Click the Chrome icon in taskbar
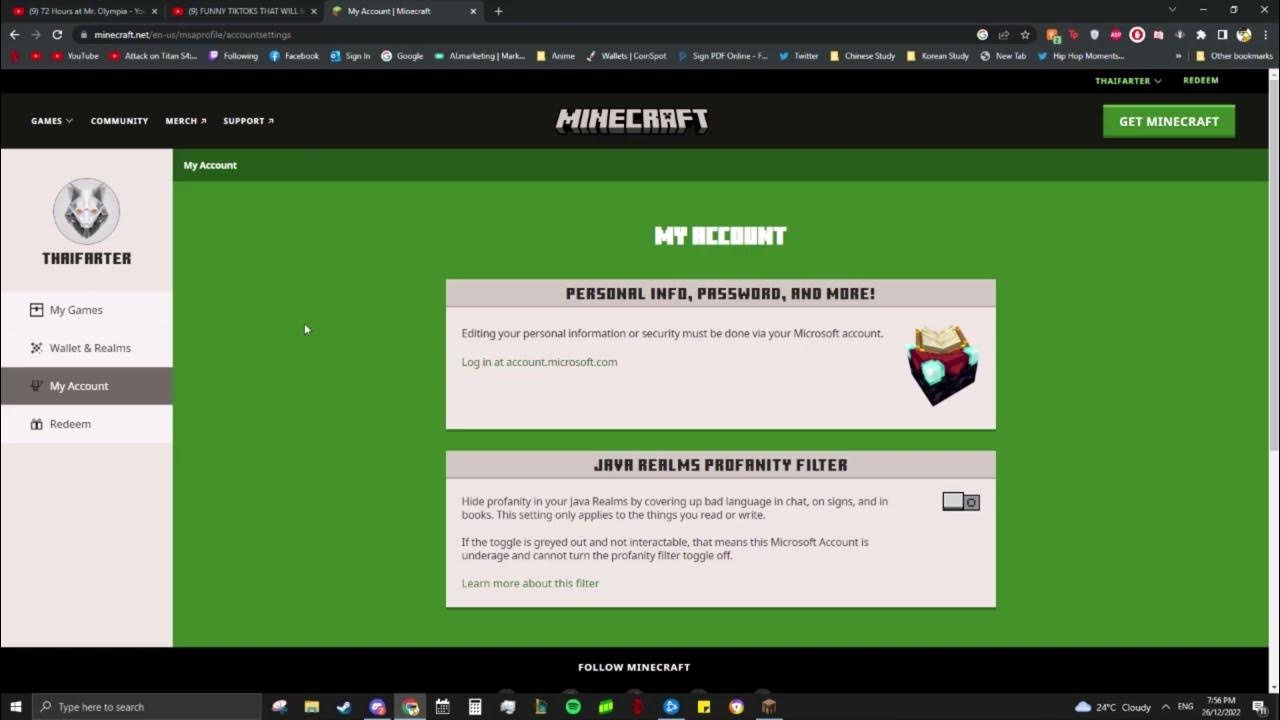1280x720 pixels. [x=410, y=707]
